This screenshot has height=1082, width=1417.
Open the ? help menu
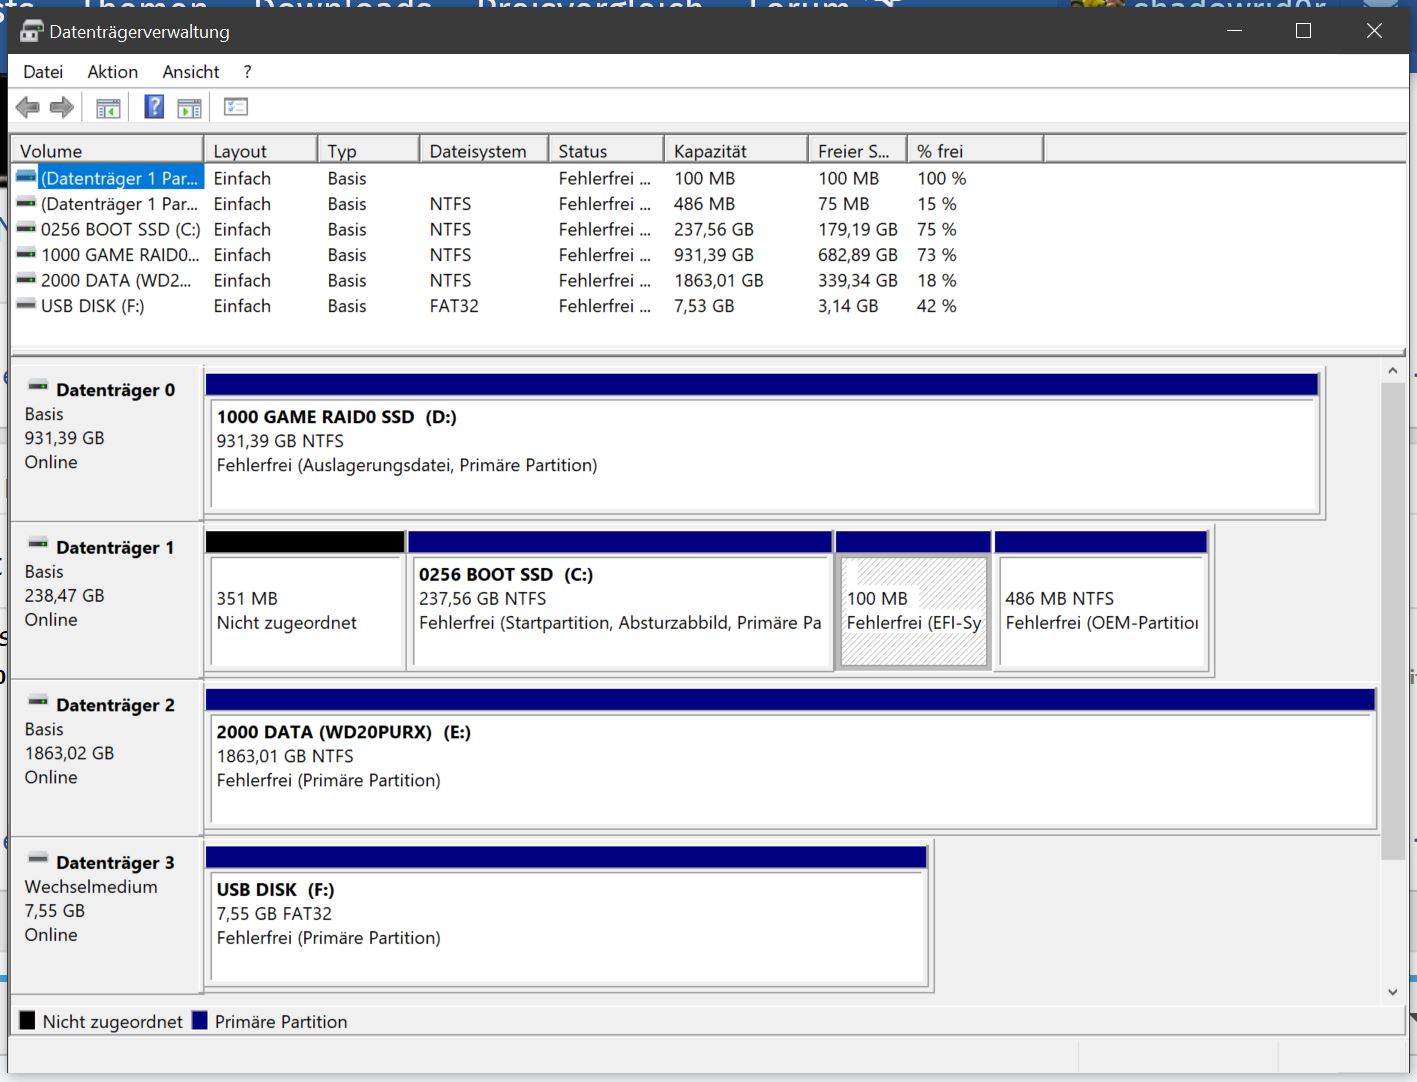[247, 72]
